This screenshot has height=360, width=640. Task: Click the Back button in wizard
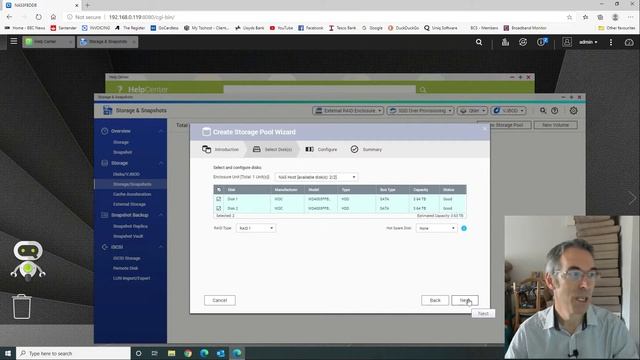point(435,300)
